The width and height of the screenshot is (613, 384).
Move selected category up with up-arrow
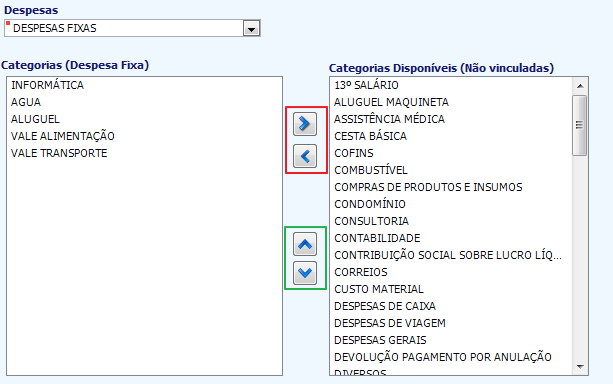point(305,244)
